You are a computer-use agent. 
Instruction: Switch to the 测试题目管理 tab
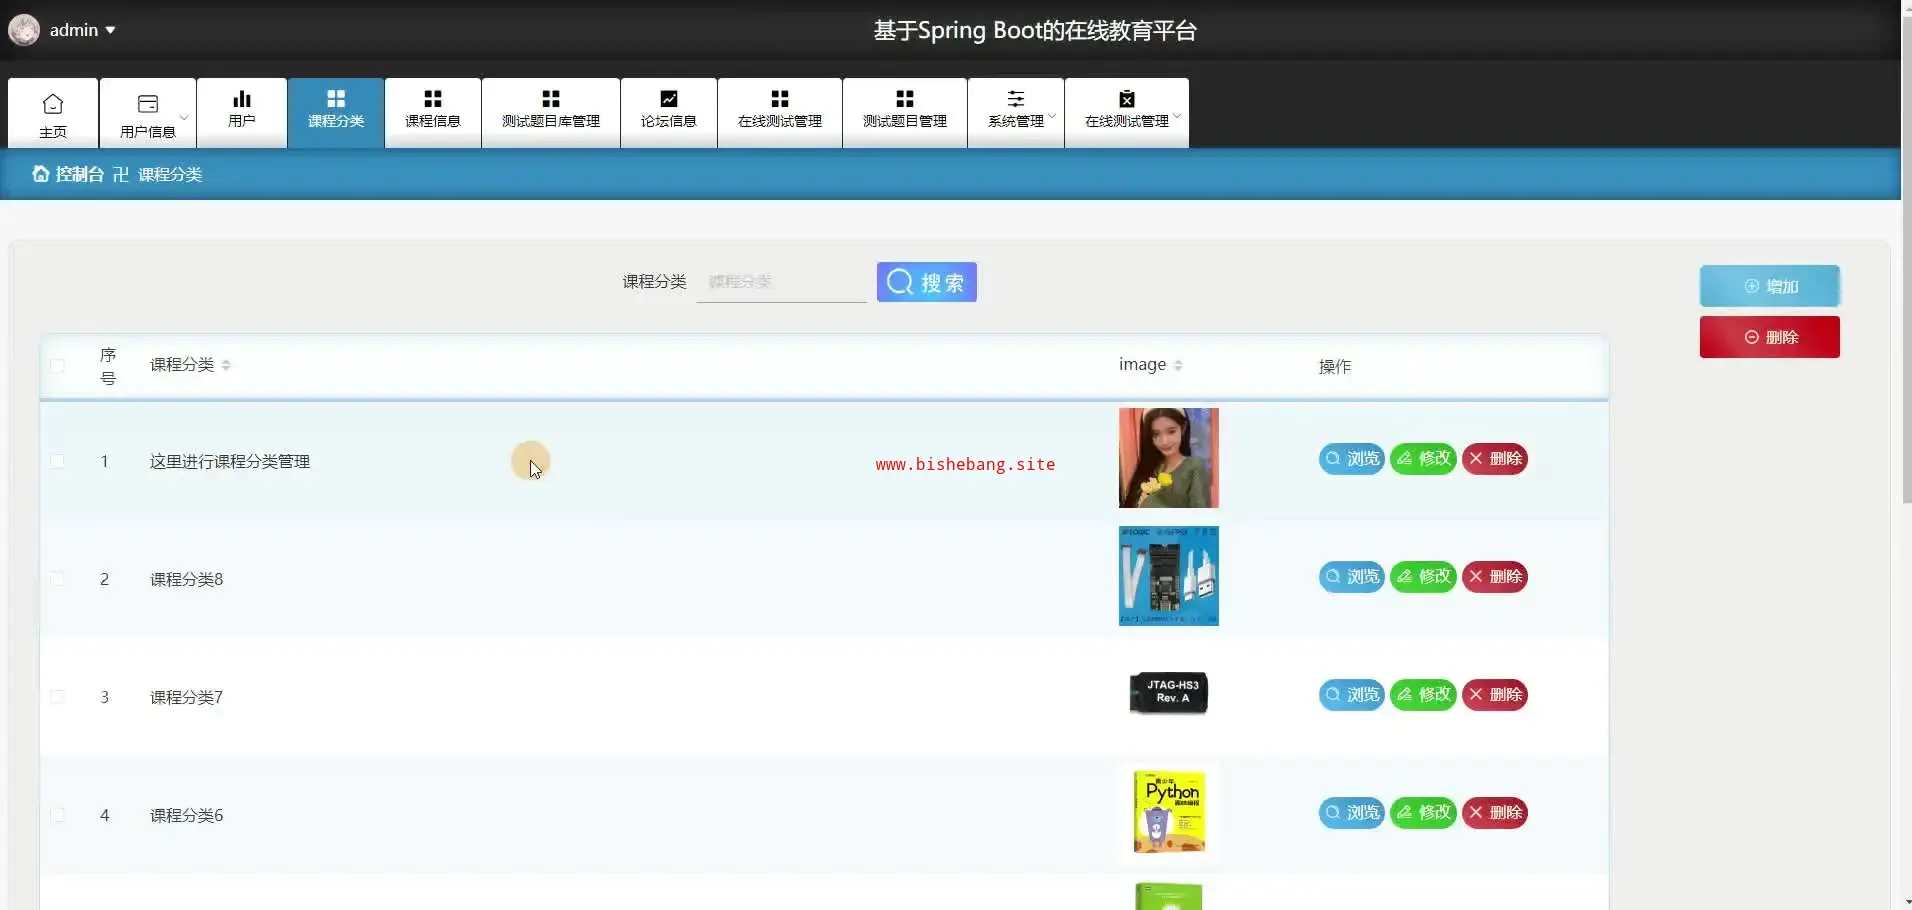pos(904,112)
